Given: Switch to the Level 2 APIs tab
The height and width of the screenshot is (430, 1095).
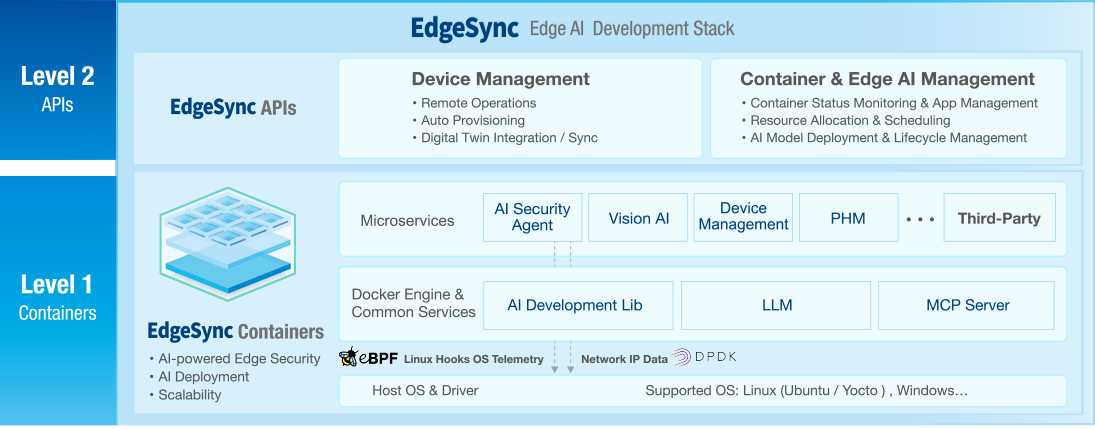Looking at the screenshot, I should coord(58,88).
